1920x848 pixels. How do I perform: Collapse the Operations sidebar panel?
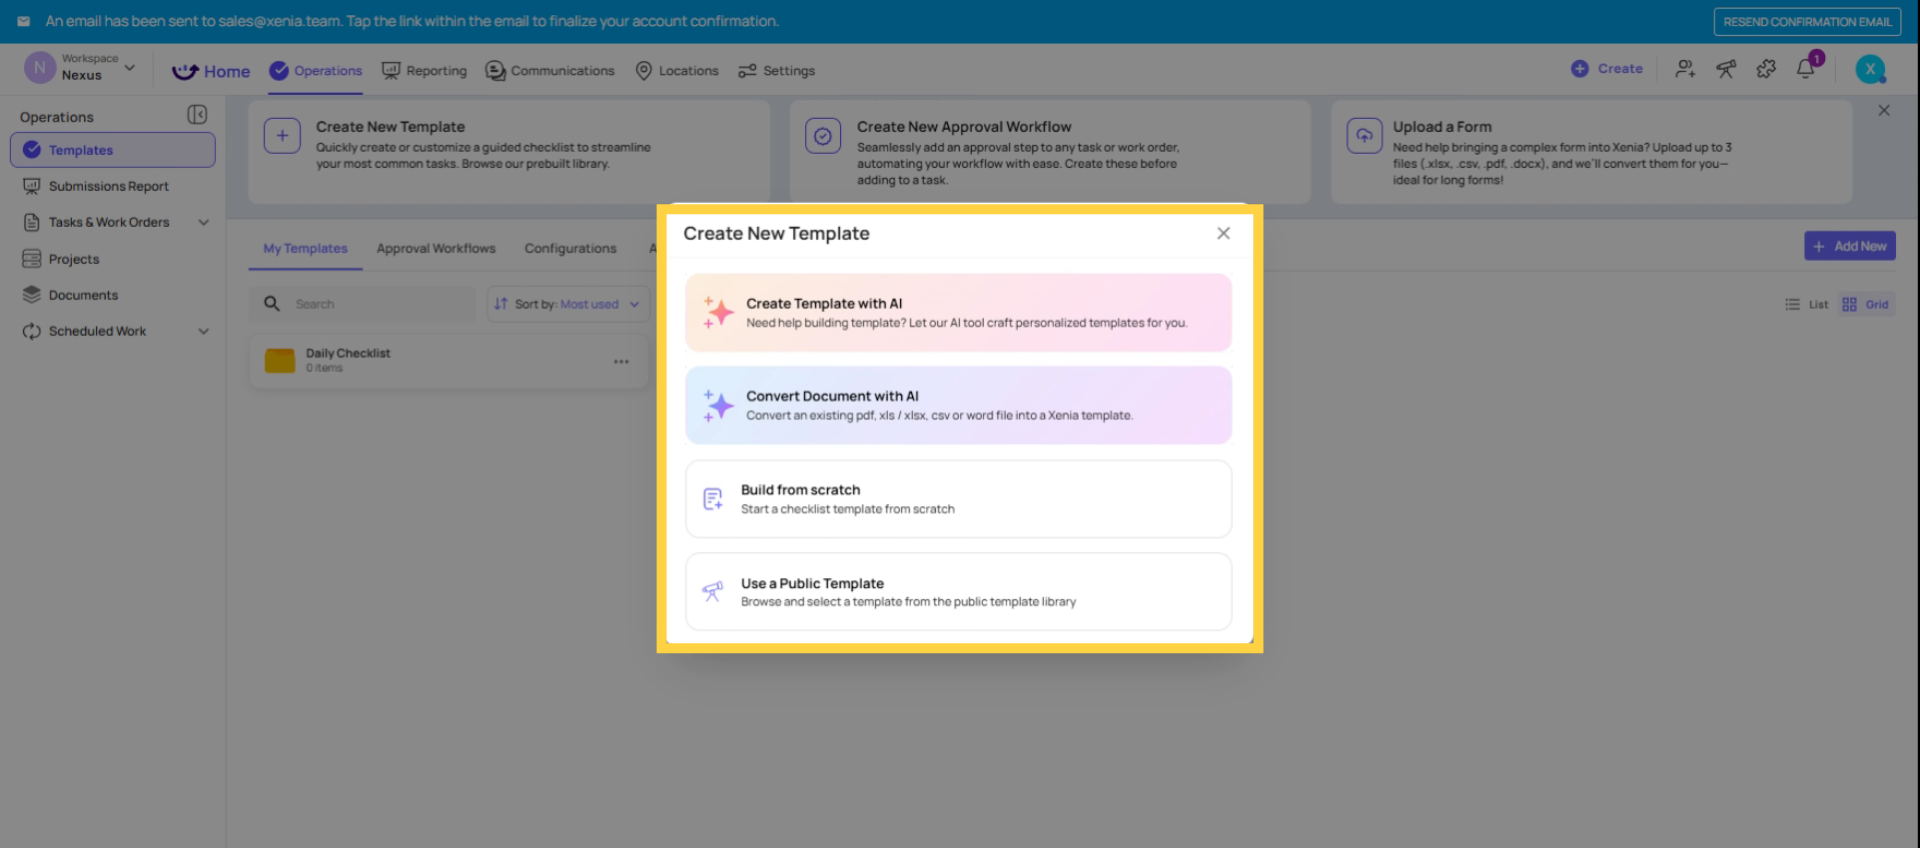point(197,115)
